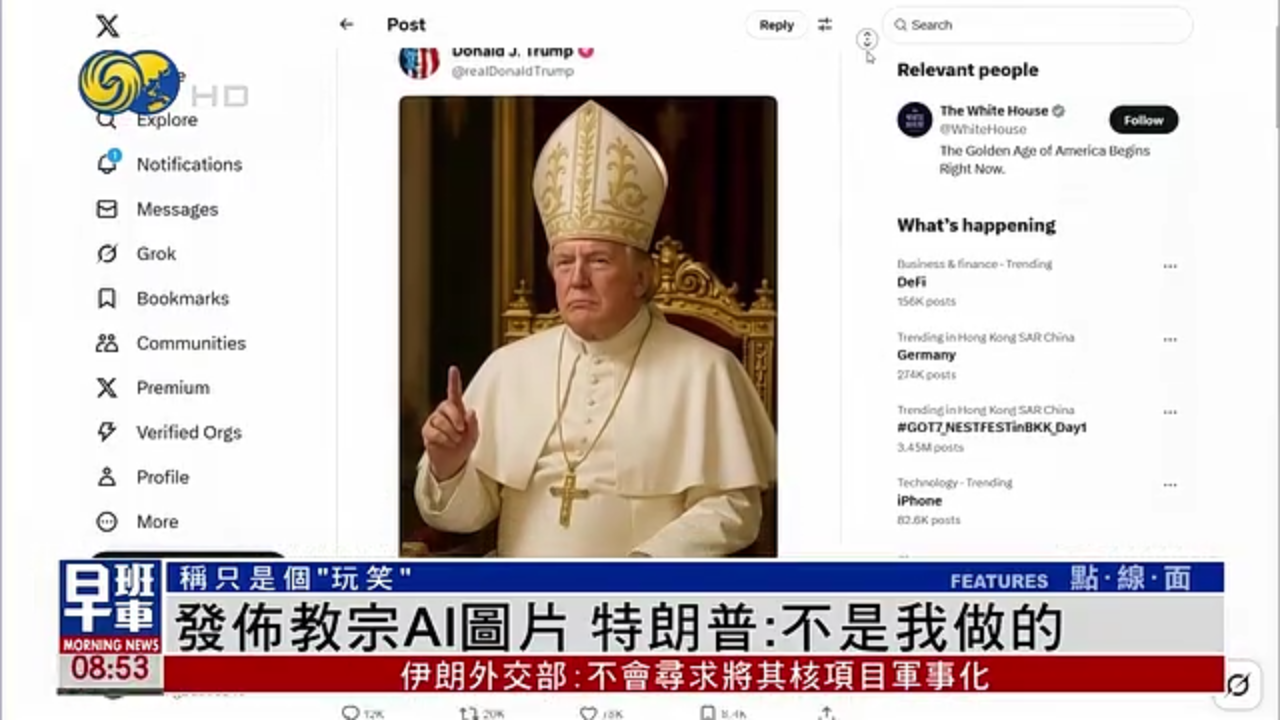Image resolution: width=1280 pixels, height=720 pixels.
Task: Like the Trump post with the heart icon
Action: (587, 712)
